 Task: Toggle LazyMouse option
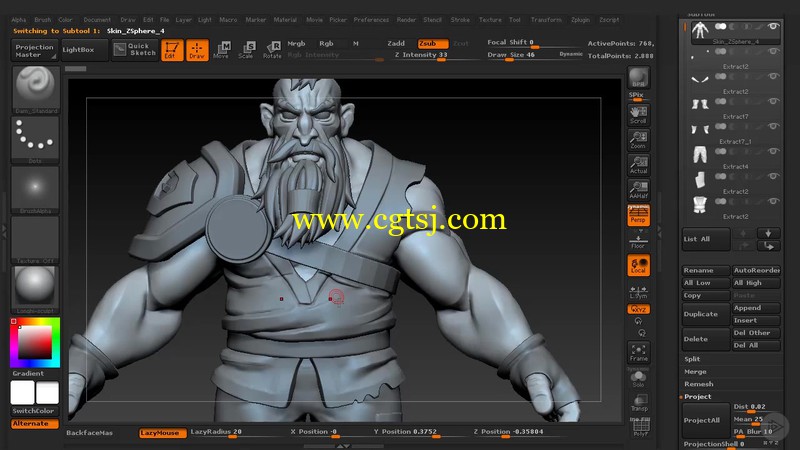(x=163, y=433)
